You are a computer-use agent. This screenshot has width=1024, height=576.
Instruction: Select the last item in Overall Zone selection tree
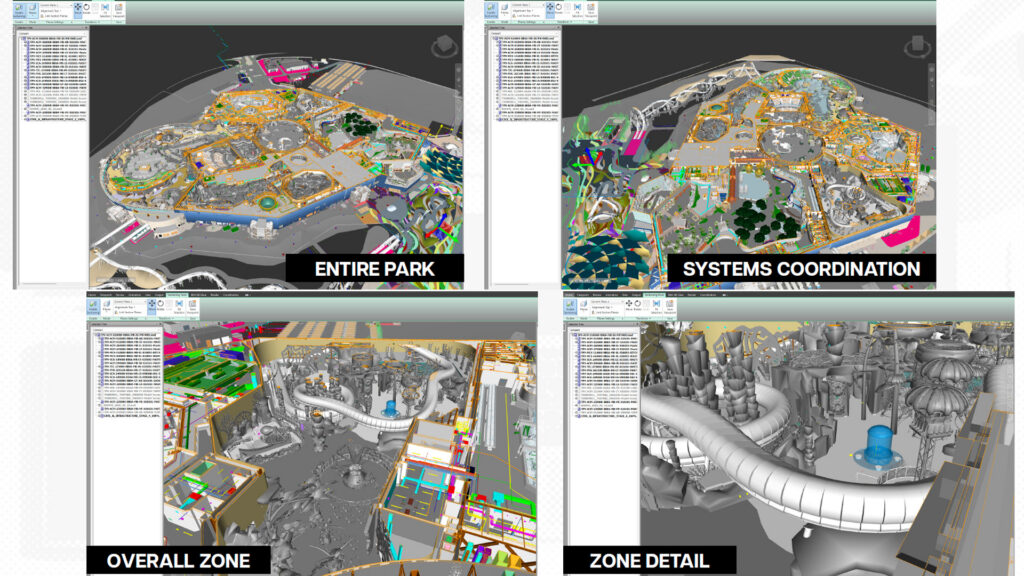tap(128, 414)
